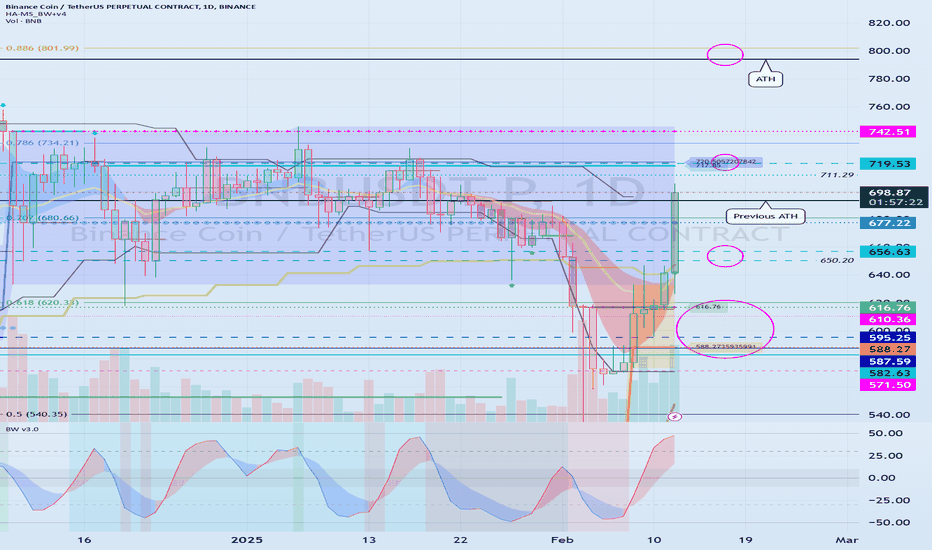Click the navy 587.59 price label
932x550 pixels.
pyautogui.click(x=888, y=362)
